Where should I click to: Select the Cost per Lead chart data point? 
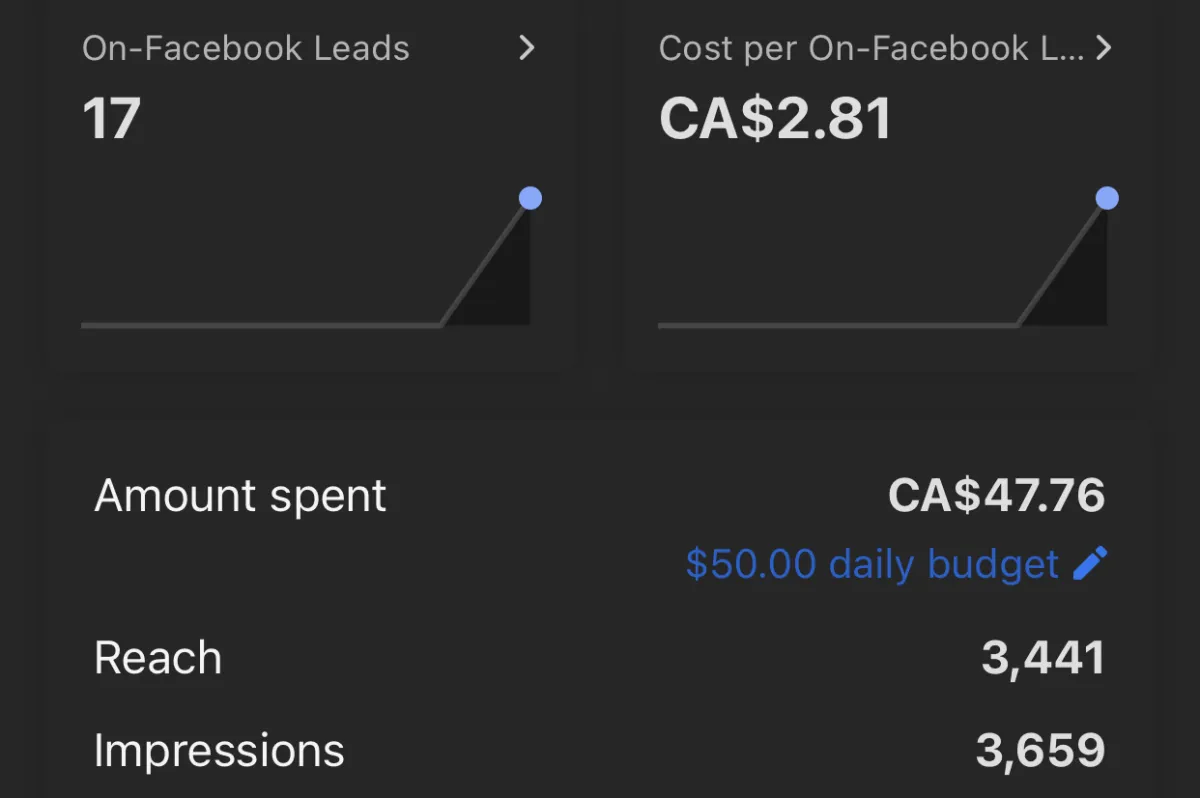click(x=1107, y=198)
